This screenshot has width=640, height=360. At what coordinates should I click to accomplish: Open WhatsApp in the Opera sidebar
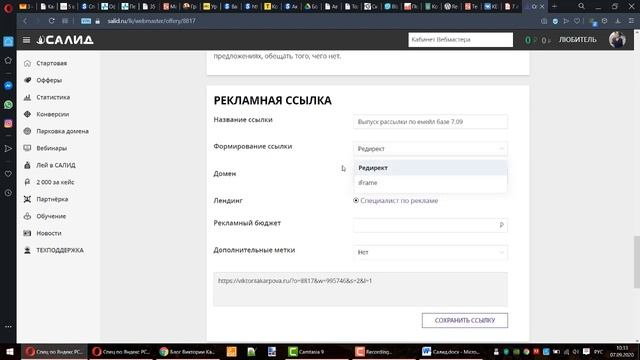8,105
